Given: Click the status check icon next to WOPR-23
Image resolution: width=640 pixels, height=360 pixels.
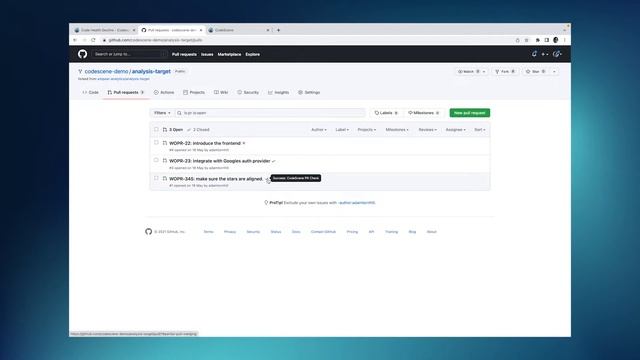Looking at the screenshot, I should [x=273, y=161].
